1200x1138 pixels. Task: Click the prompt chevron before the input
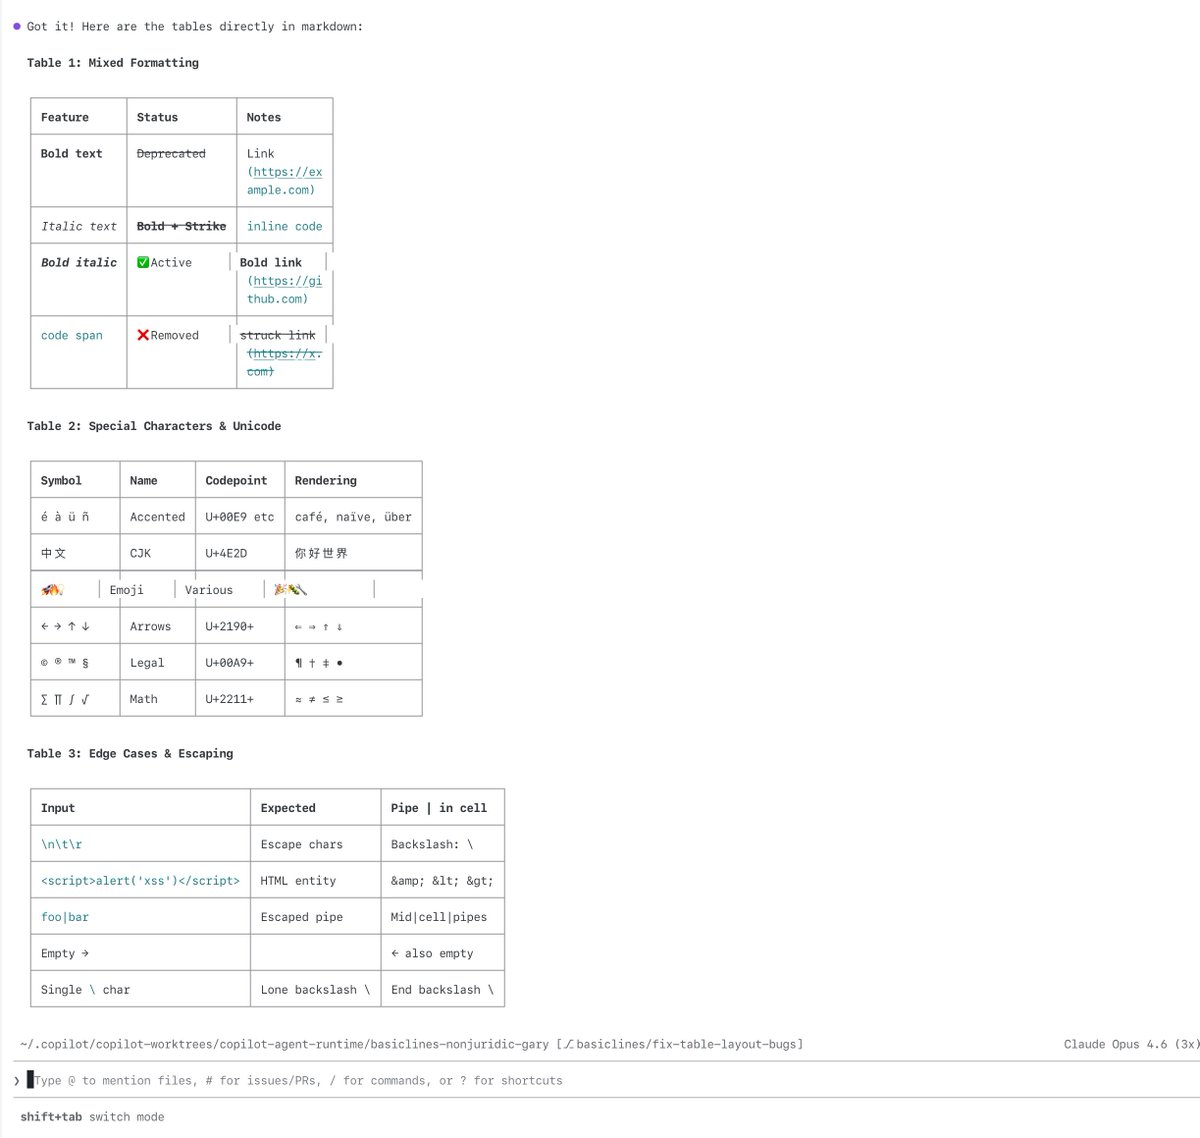coord(17,1081)
